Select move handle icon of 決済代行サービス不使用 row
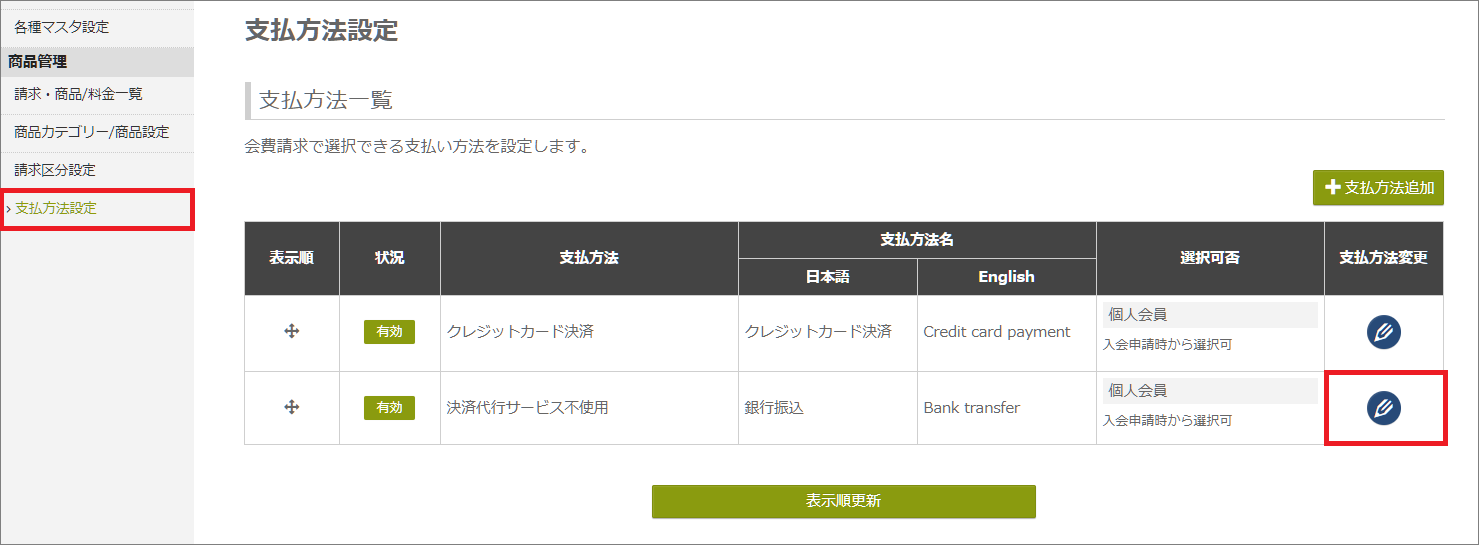Viewport: 1479px width, 545px height. click(292, 407)
